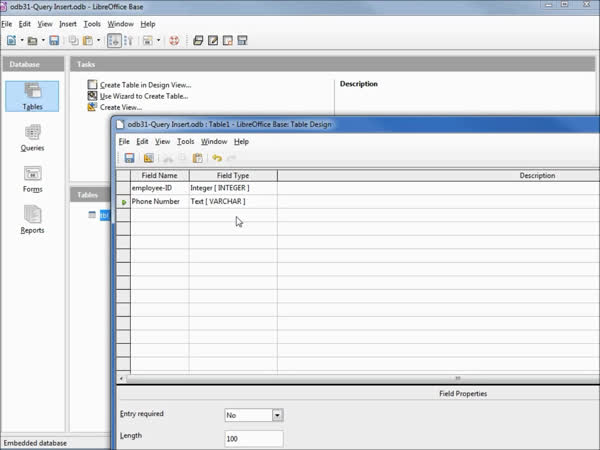Click the row marker with green arrow
Image resolution: width=600 pixels, height=450 pixels.
123,202
